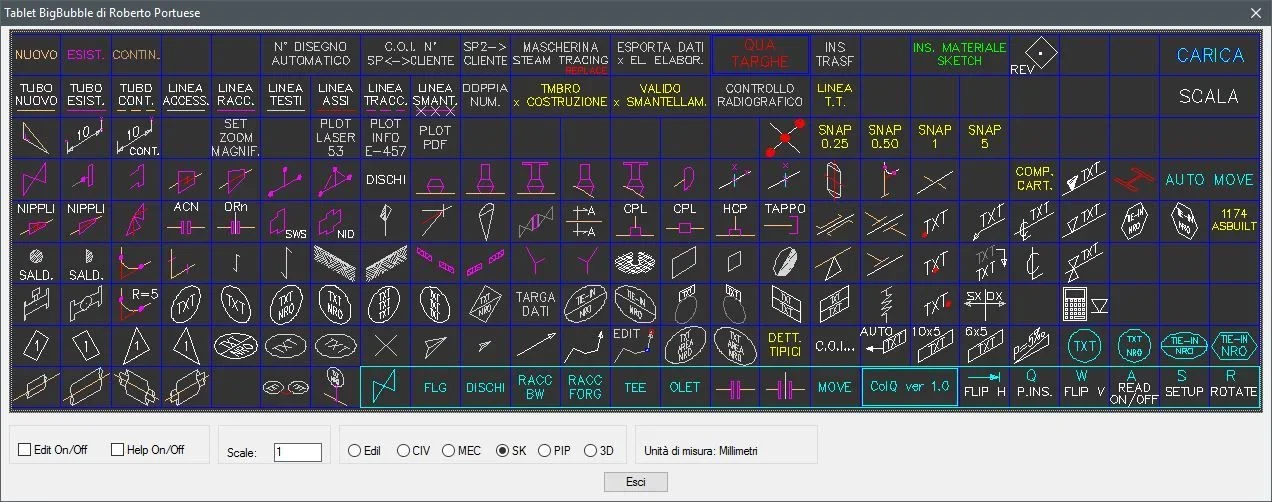Screen dimensions: 1272x502
Task: Select the SWS symbol icon
Action: (x=286, y=219)
